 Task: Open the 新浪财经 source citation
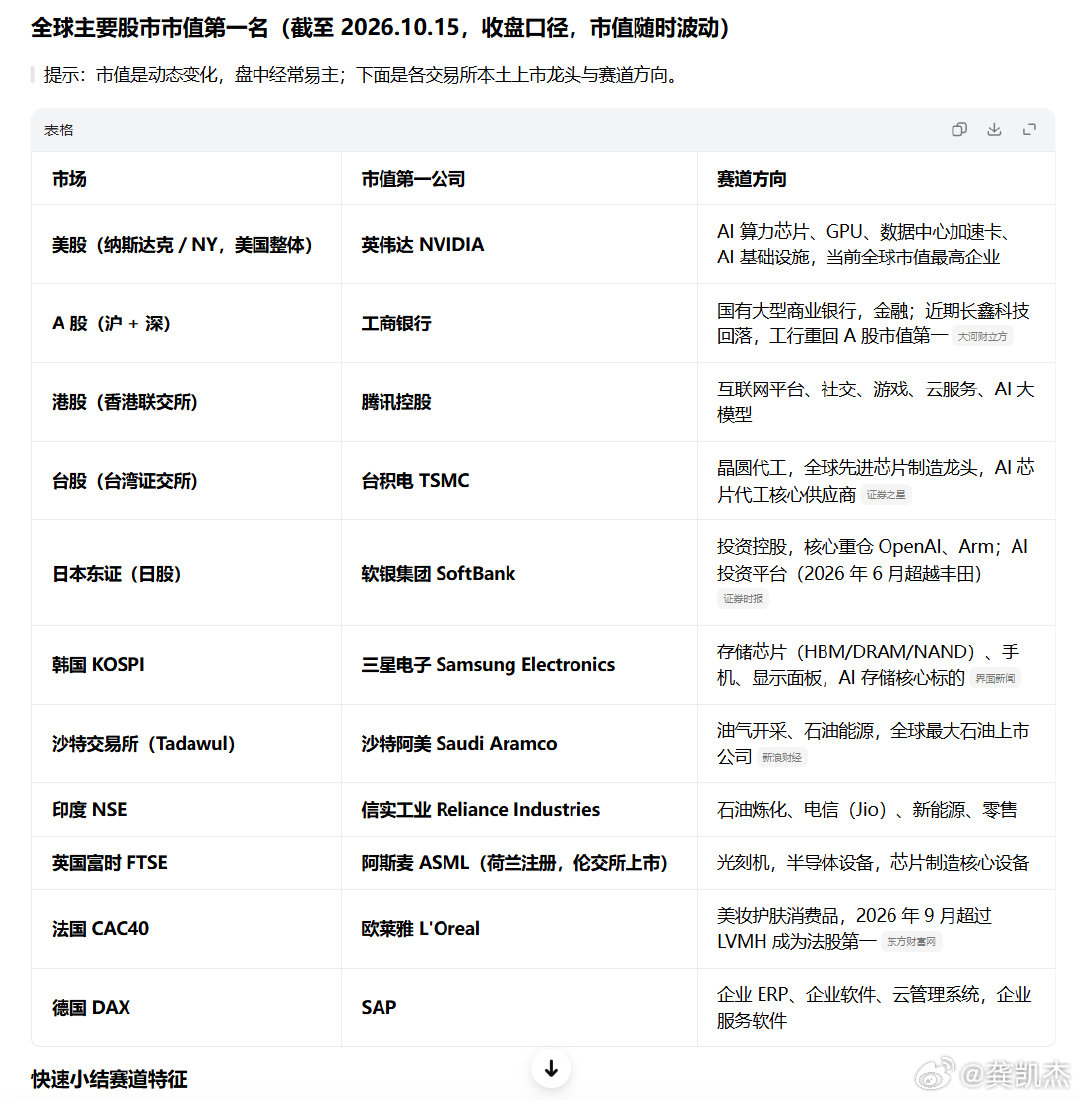click(x=781, y=758)
